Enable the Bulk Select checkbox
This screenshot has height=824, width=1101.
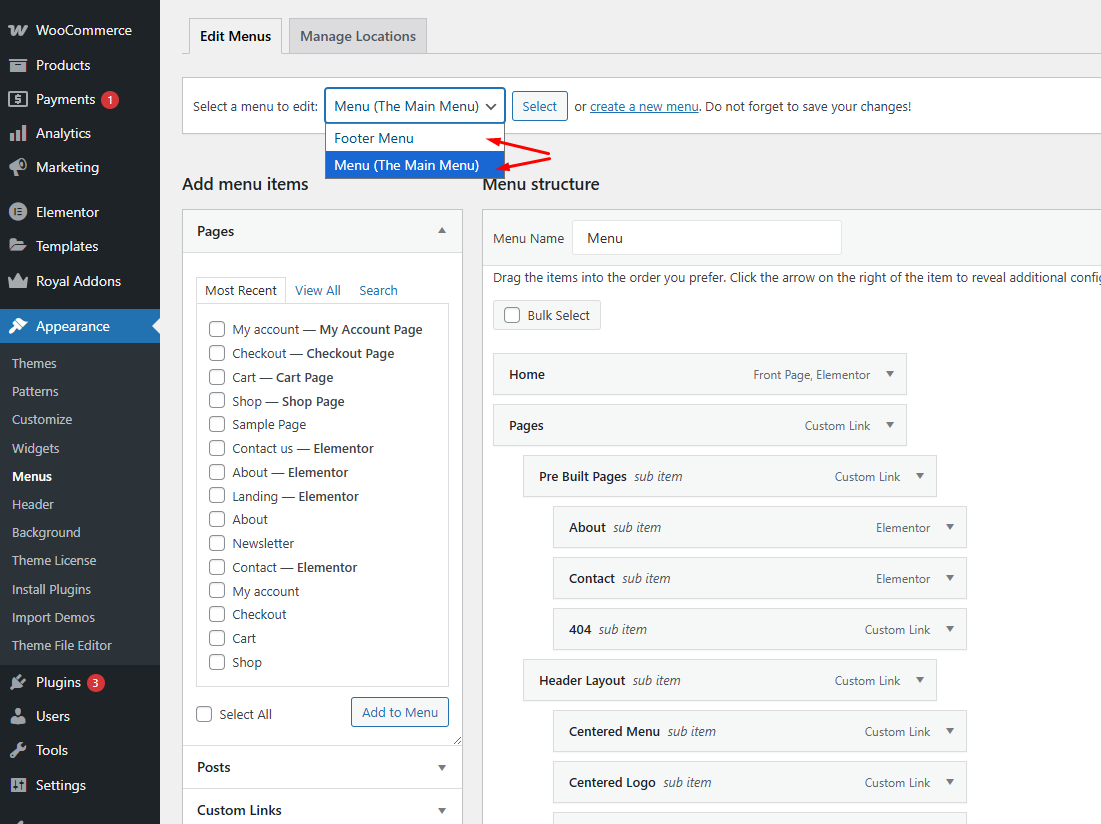pos(512,315)
